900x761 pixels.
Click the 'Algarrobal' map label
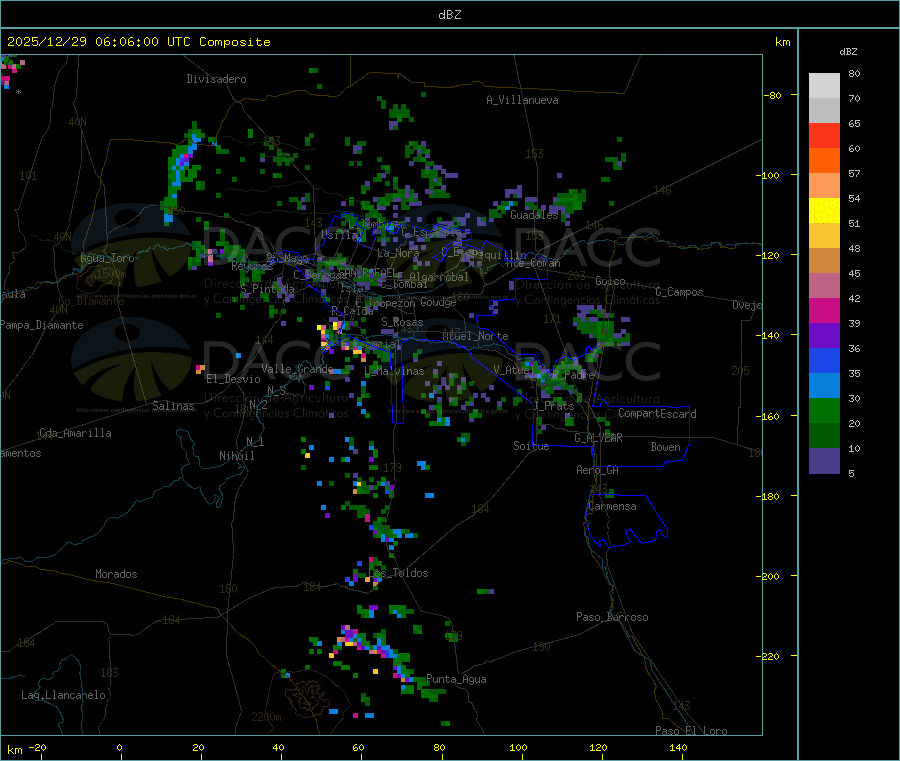click(439, 277)
